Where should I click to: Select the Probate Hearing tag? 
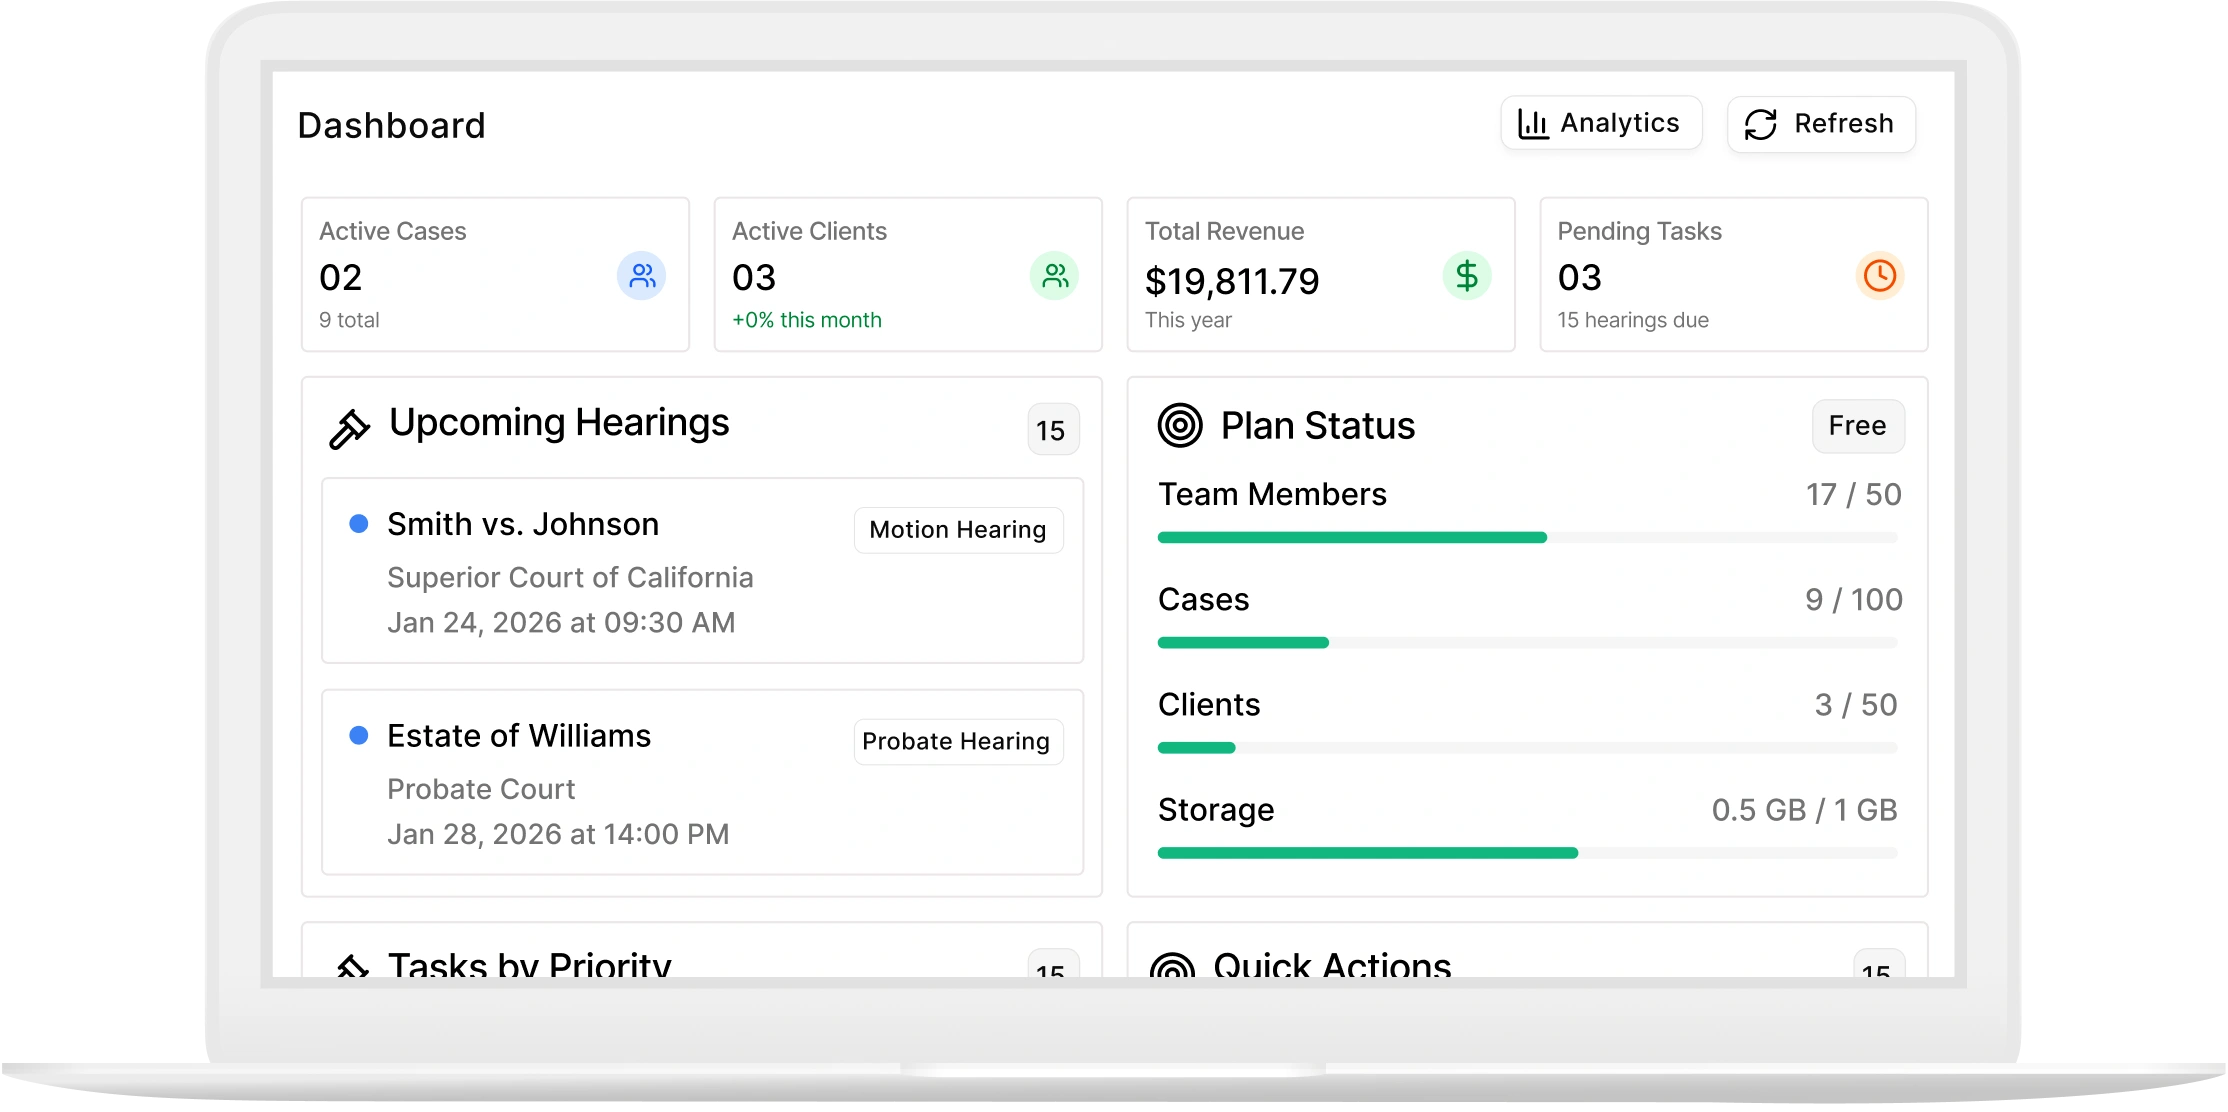tap(957, 742)
